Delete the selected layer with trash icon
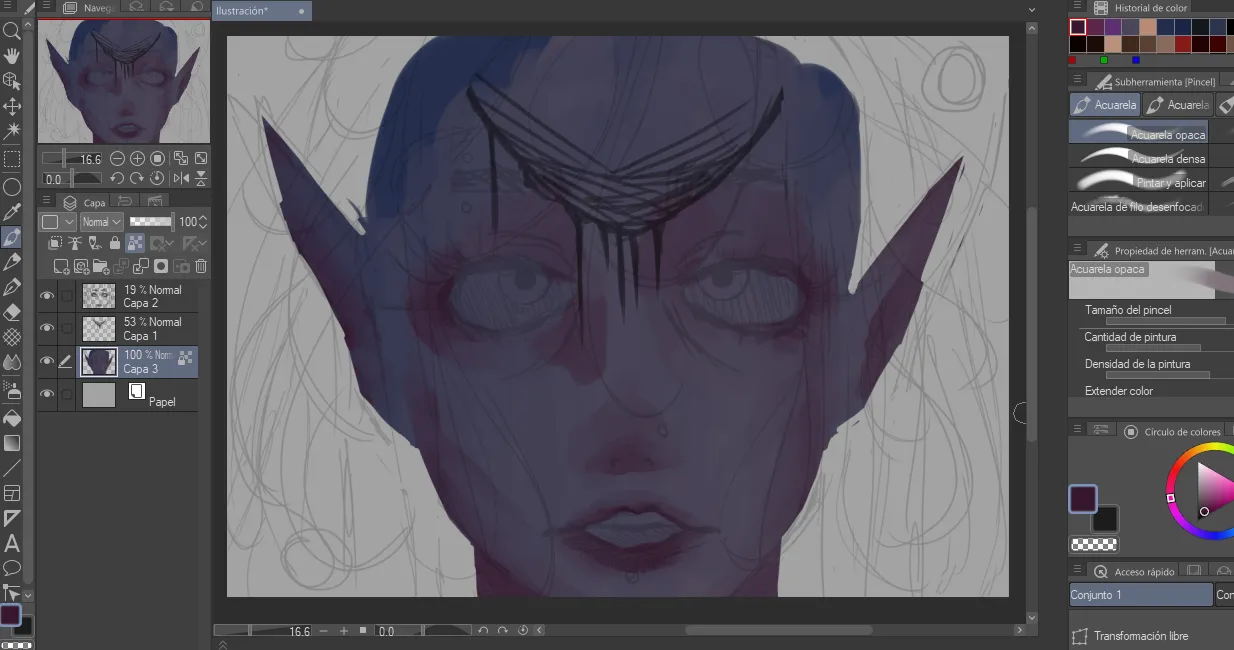This screenshot has height=650, width=1234. pos(201,266)
